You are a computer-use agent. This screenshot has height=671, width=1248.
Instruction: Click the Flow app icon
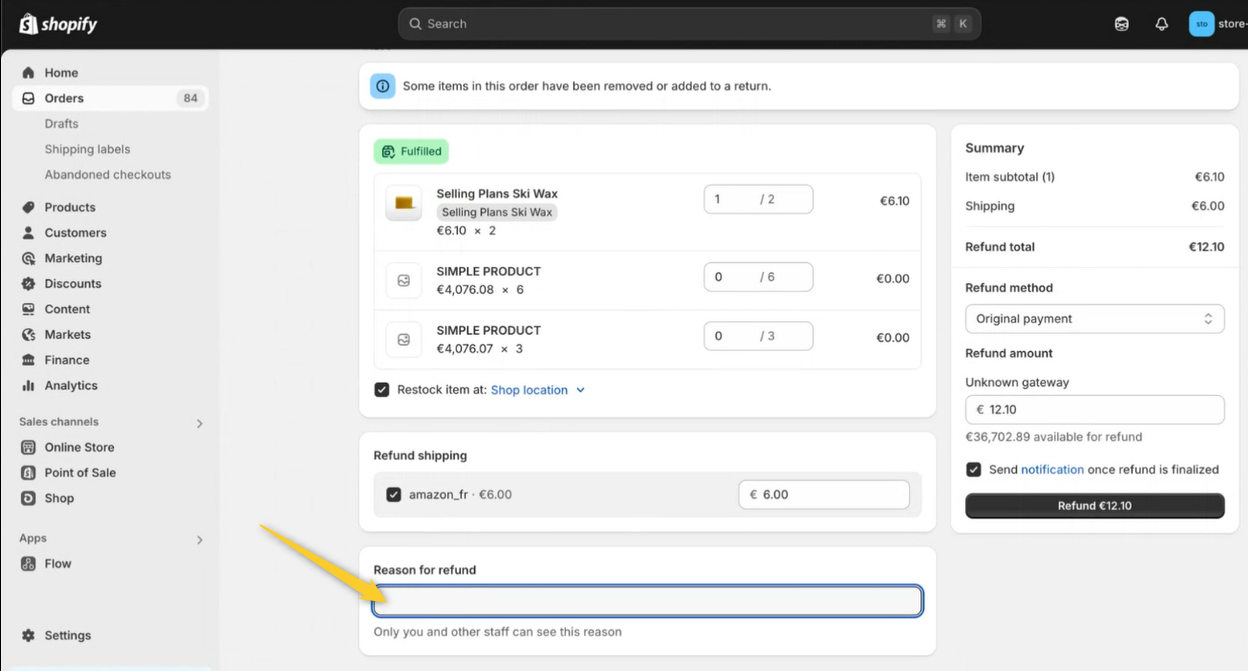28,564
